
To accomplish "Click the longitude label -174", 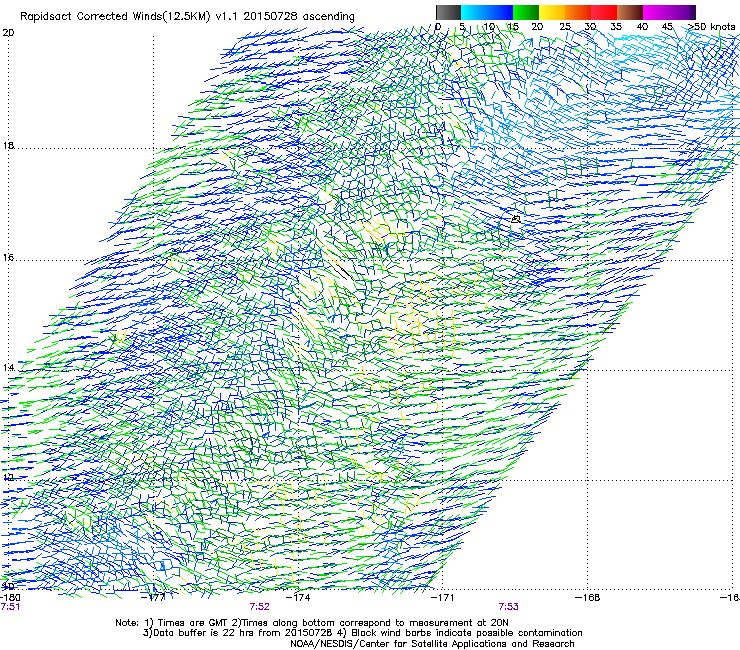I will (299, 598).
